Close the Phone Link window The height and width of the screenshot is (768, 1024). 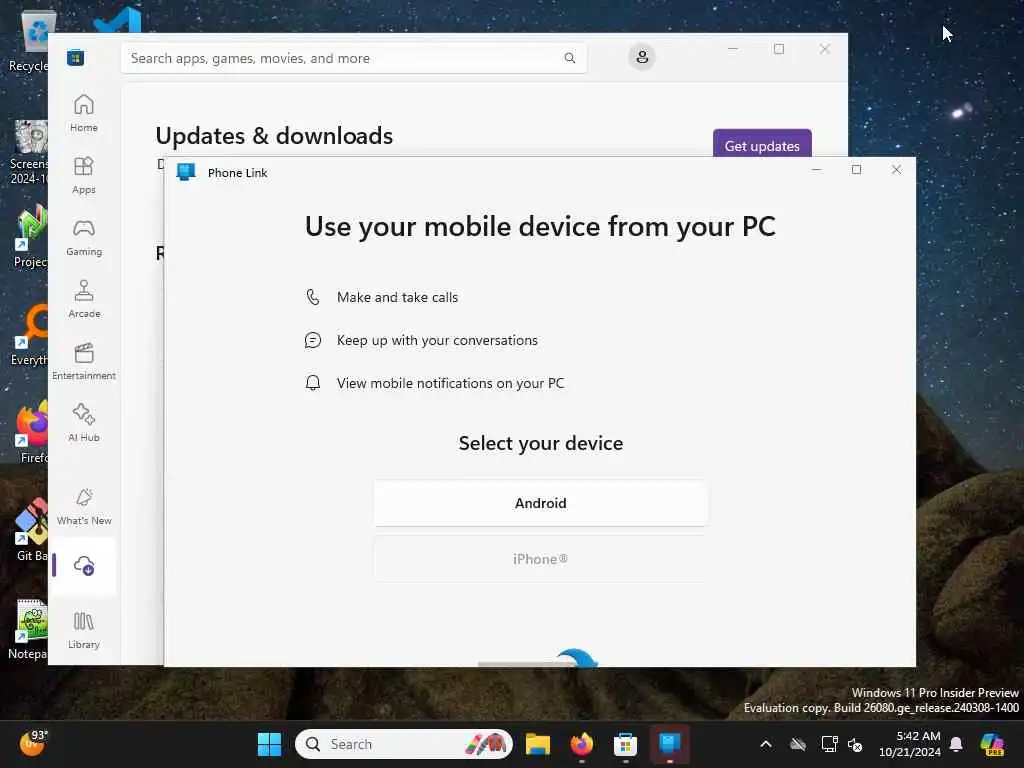(x=897, y=170)
